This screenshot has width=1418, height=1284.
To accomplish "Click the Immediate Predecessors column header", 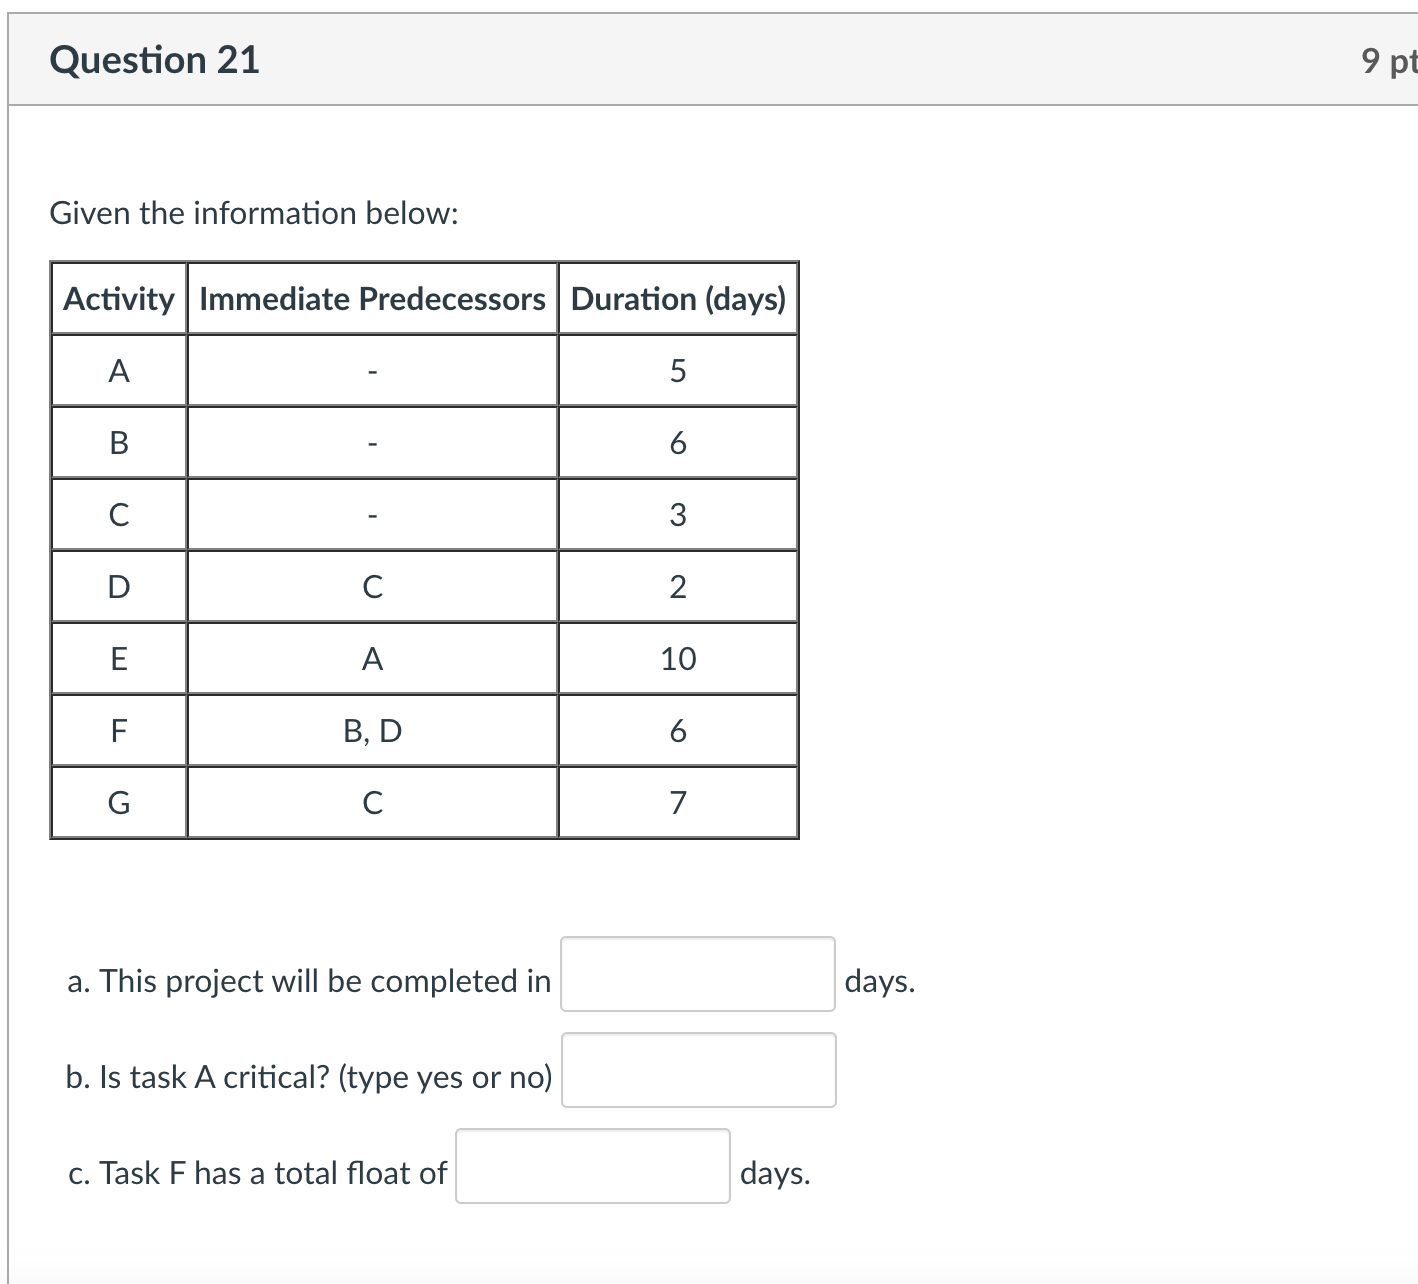I will [371, 298].
